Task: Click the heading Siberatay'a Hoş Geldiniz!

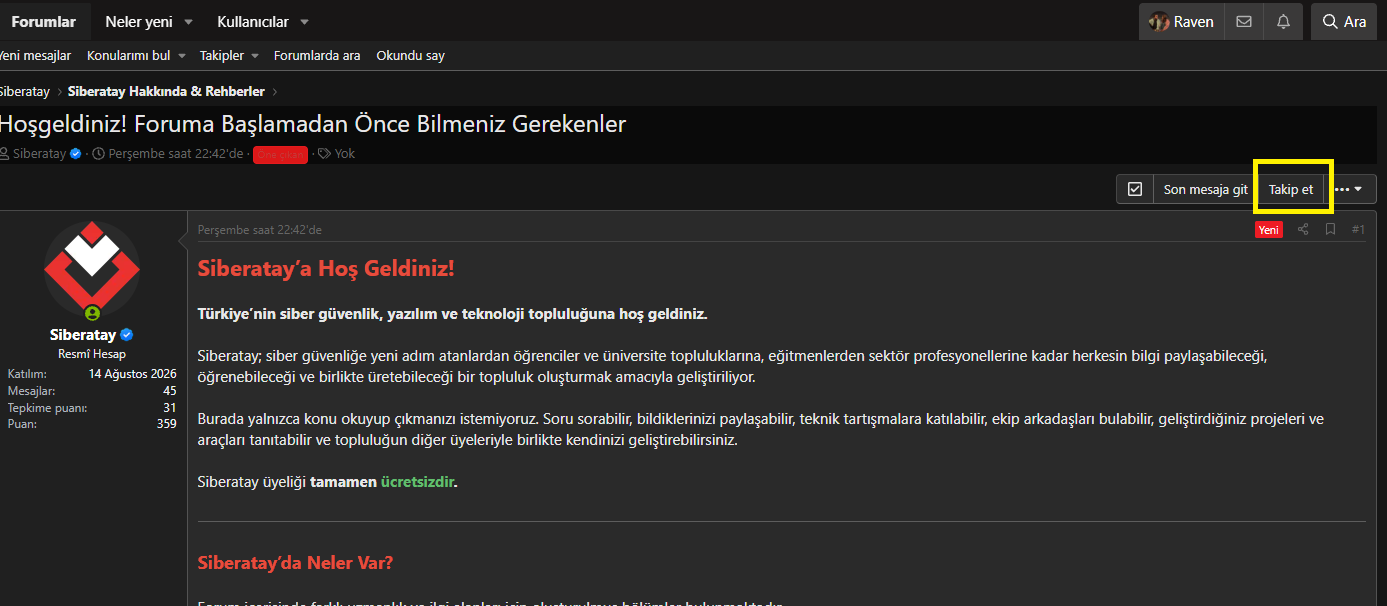Action: point(326,269)
